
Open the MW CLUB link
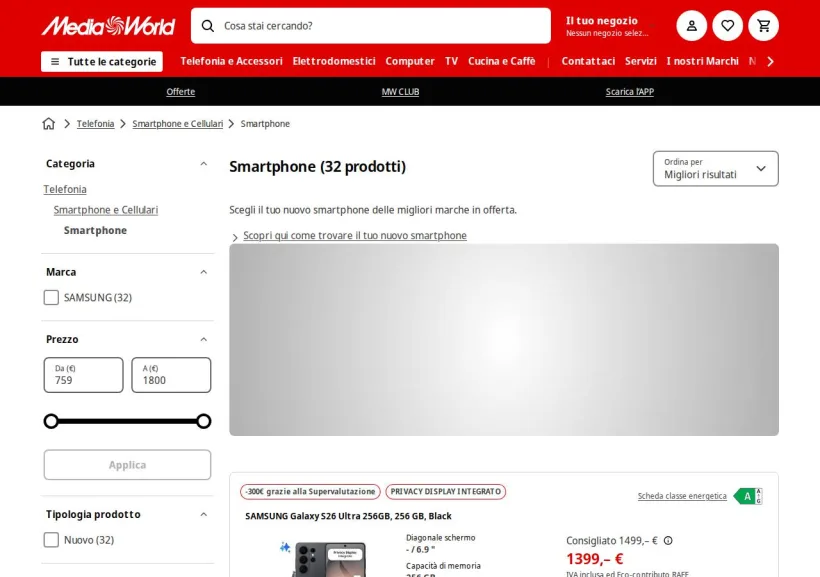click(x=400, y=92)
